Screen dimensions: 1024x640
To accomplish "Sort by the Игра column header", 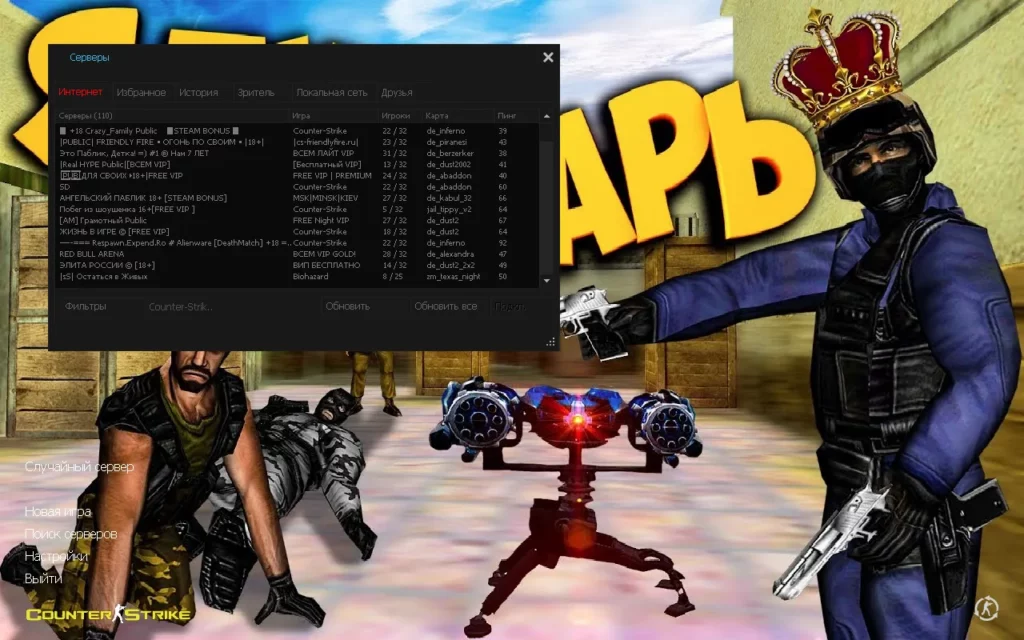I will click(334, 116).
